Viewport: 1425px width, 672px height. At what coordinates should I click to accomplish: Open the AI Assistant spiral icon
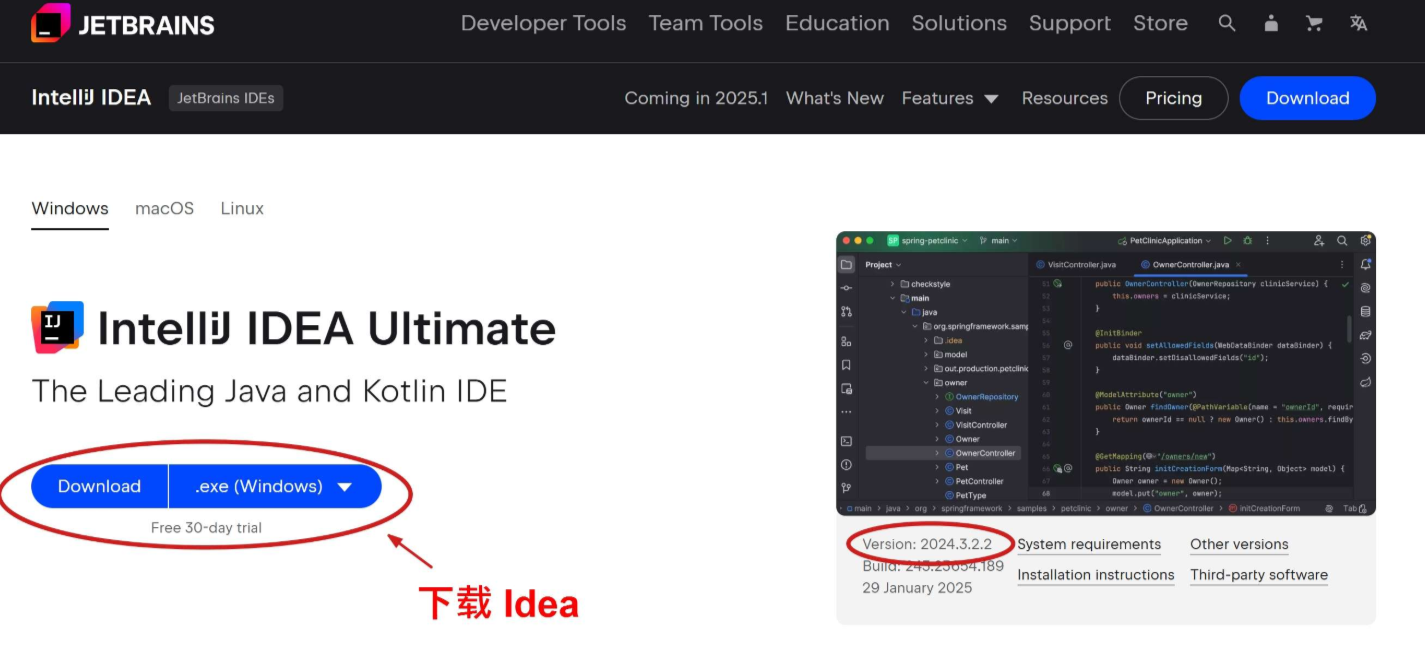click(x=1366, y=288)
